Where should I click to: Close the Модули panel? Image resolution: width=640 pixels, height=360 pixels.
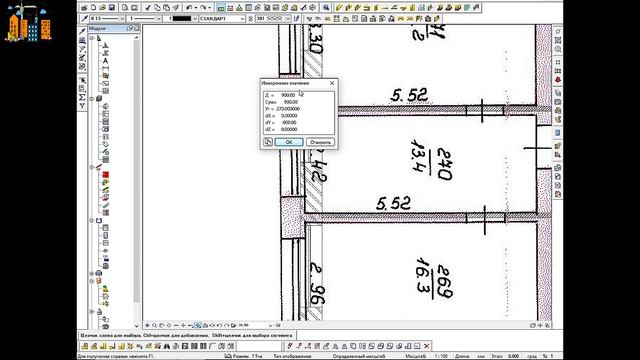pyautogui.click(x=136, y=29)
